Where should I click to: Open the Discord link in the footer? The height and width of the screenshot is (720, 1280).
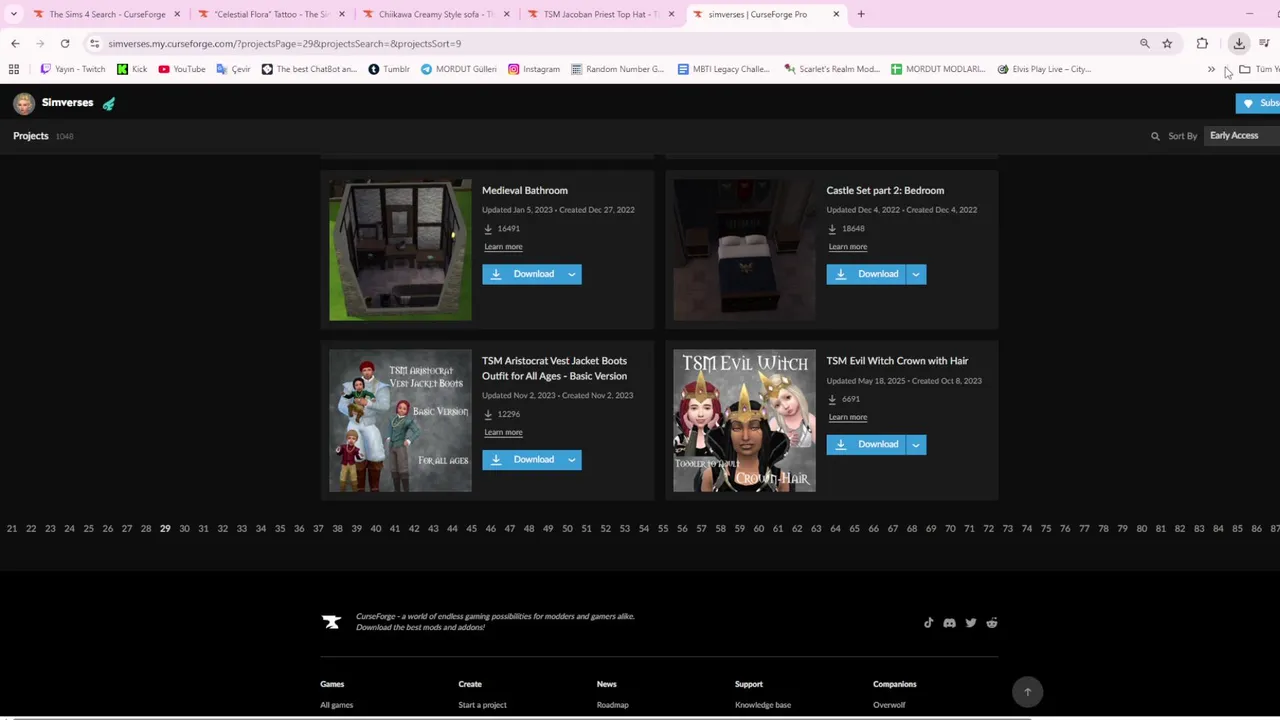coord(949,623)
